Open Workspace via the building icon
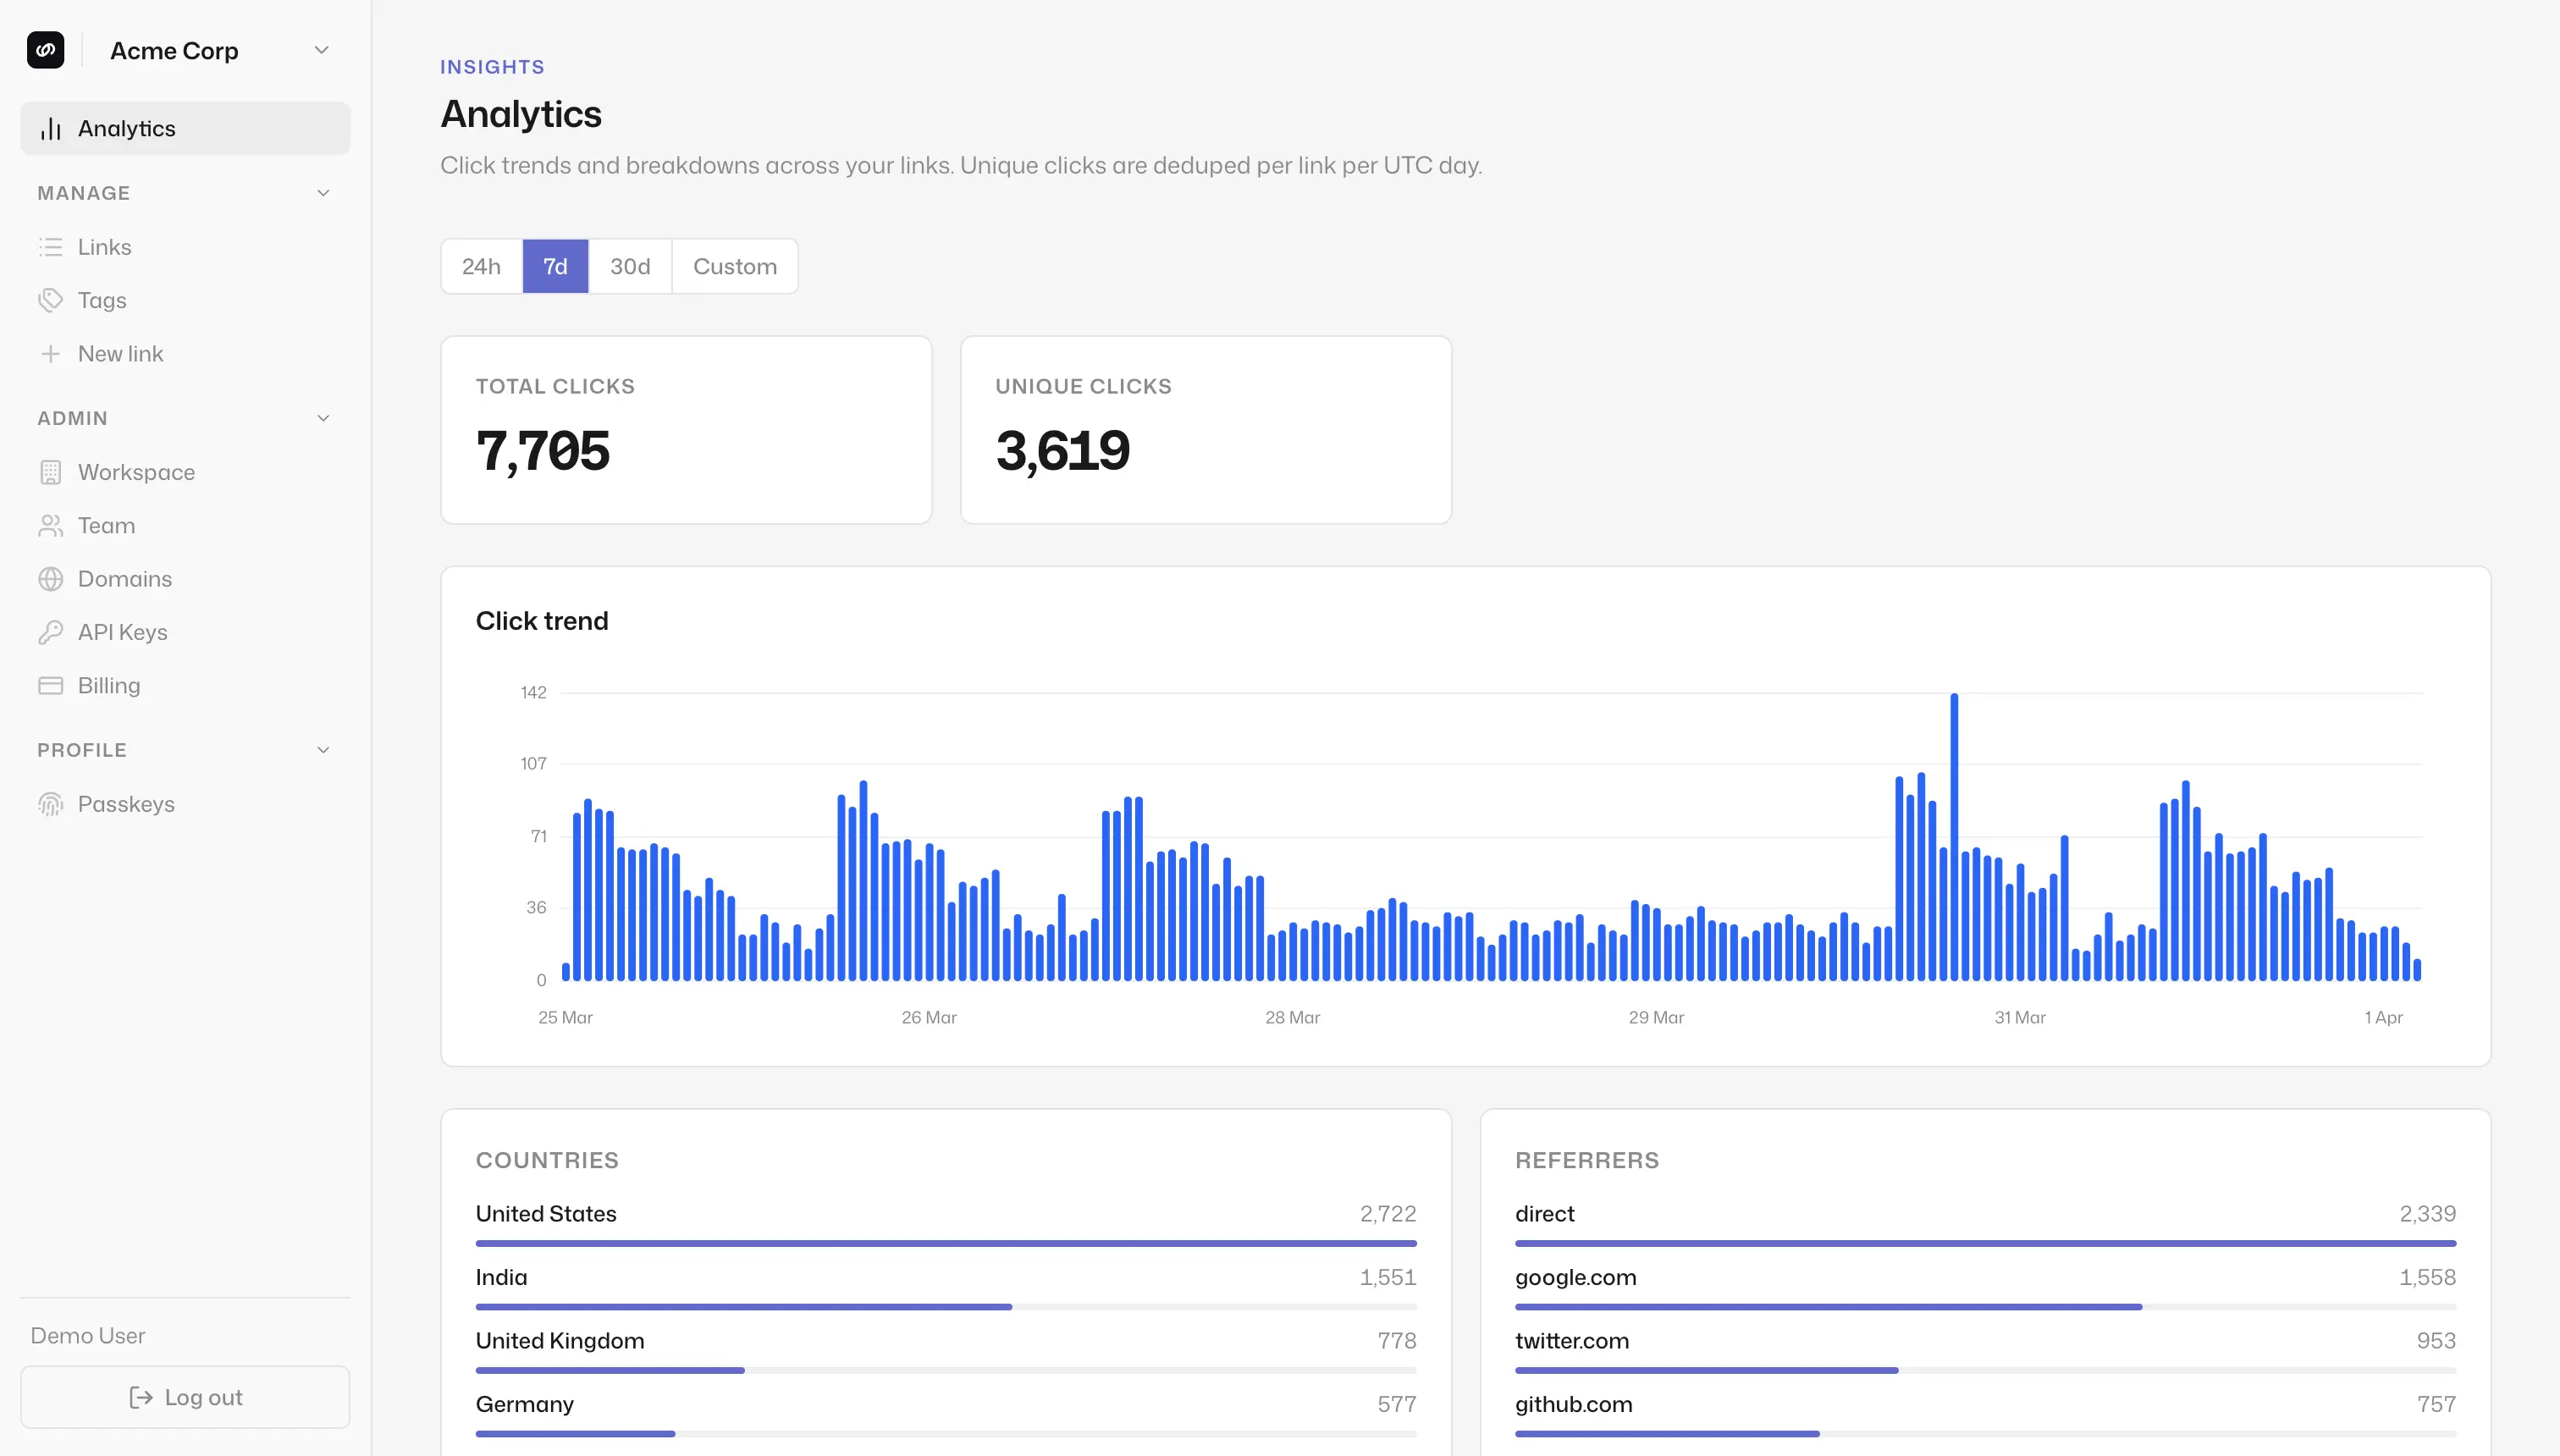Image resolution: width=2560 pixels, height=1456 pixels. (x=51, y=472)
